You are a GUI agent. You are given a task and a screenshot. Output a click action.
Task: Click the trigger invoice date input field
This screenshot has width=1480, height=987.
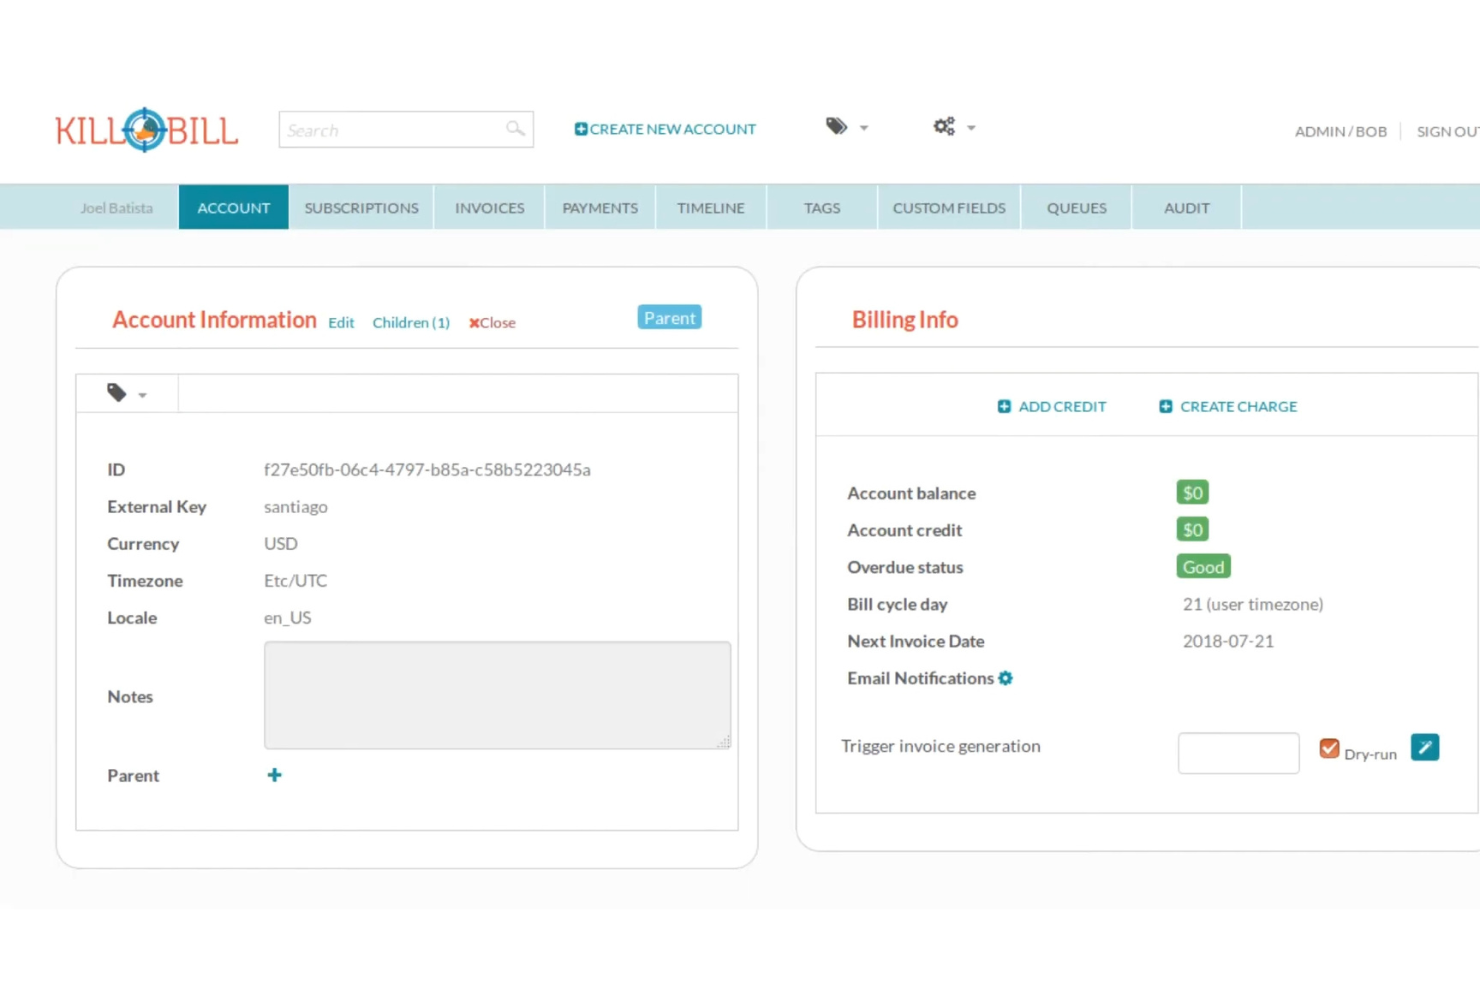(x=1238, y=753)
